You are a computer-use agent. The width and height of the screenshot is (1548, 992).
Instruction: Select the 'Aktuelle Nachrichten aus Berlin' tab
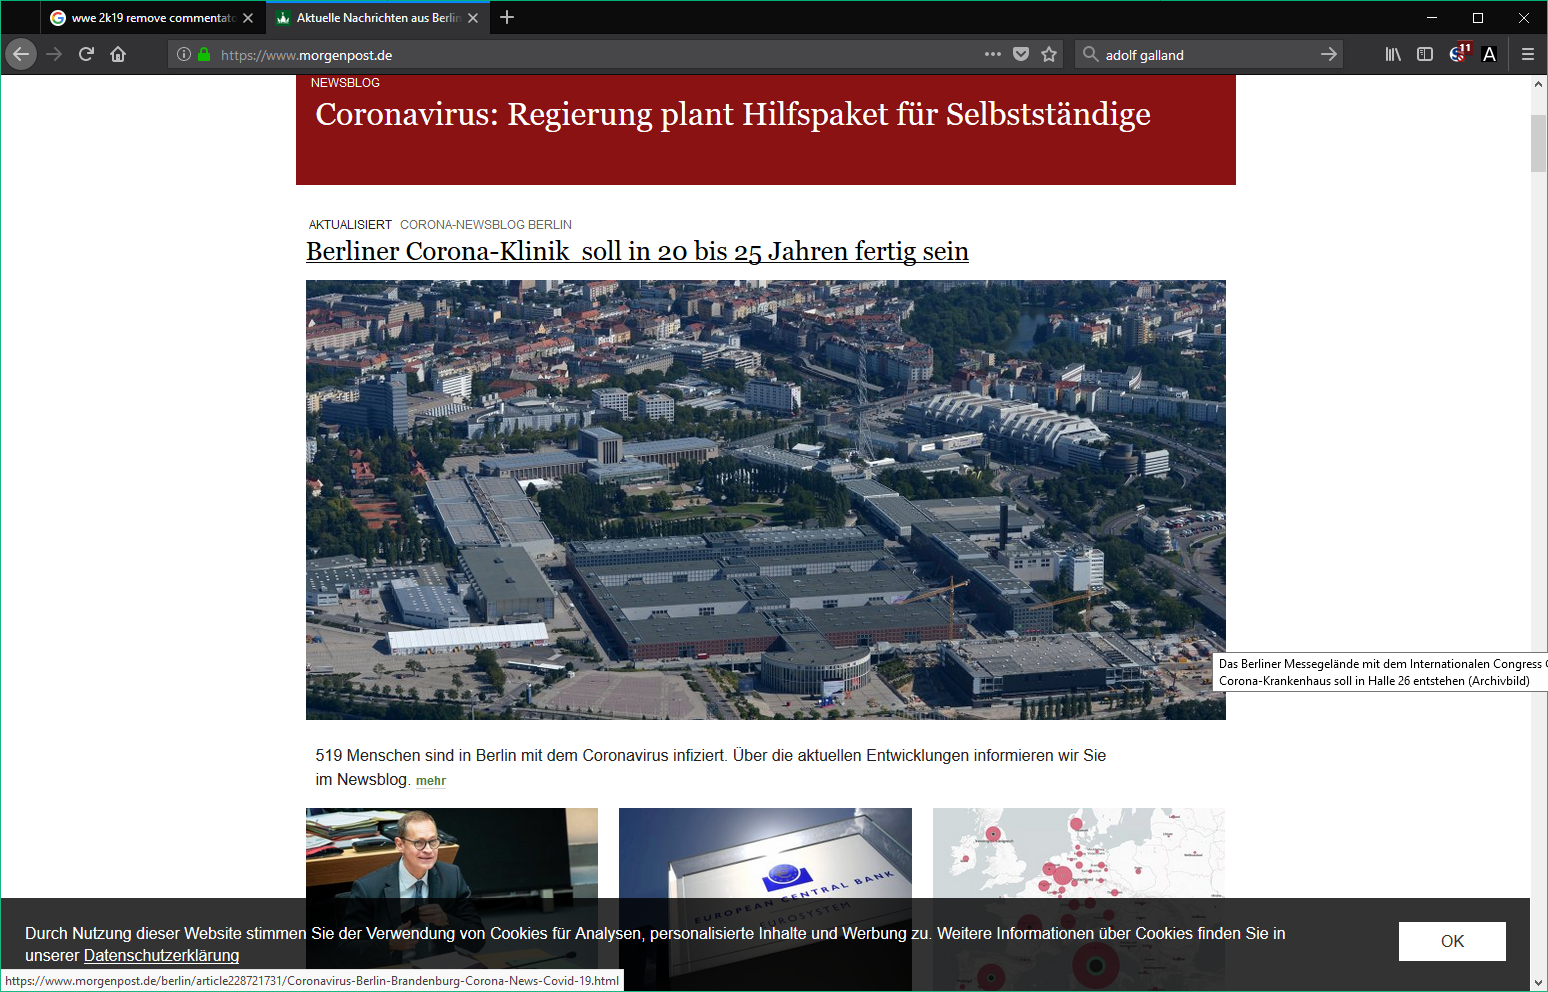378,18
